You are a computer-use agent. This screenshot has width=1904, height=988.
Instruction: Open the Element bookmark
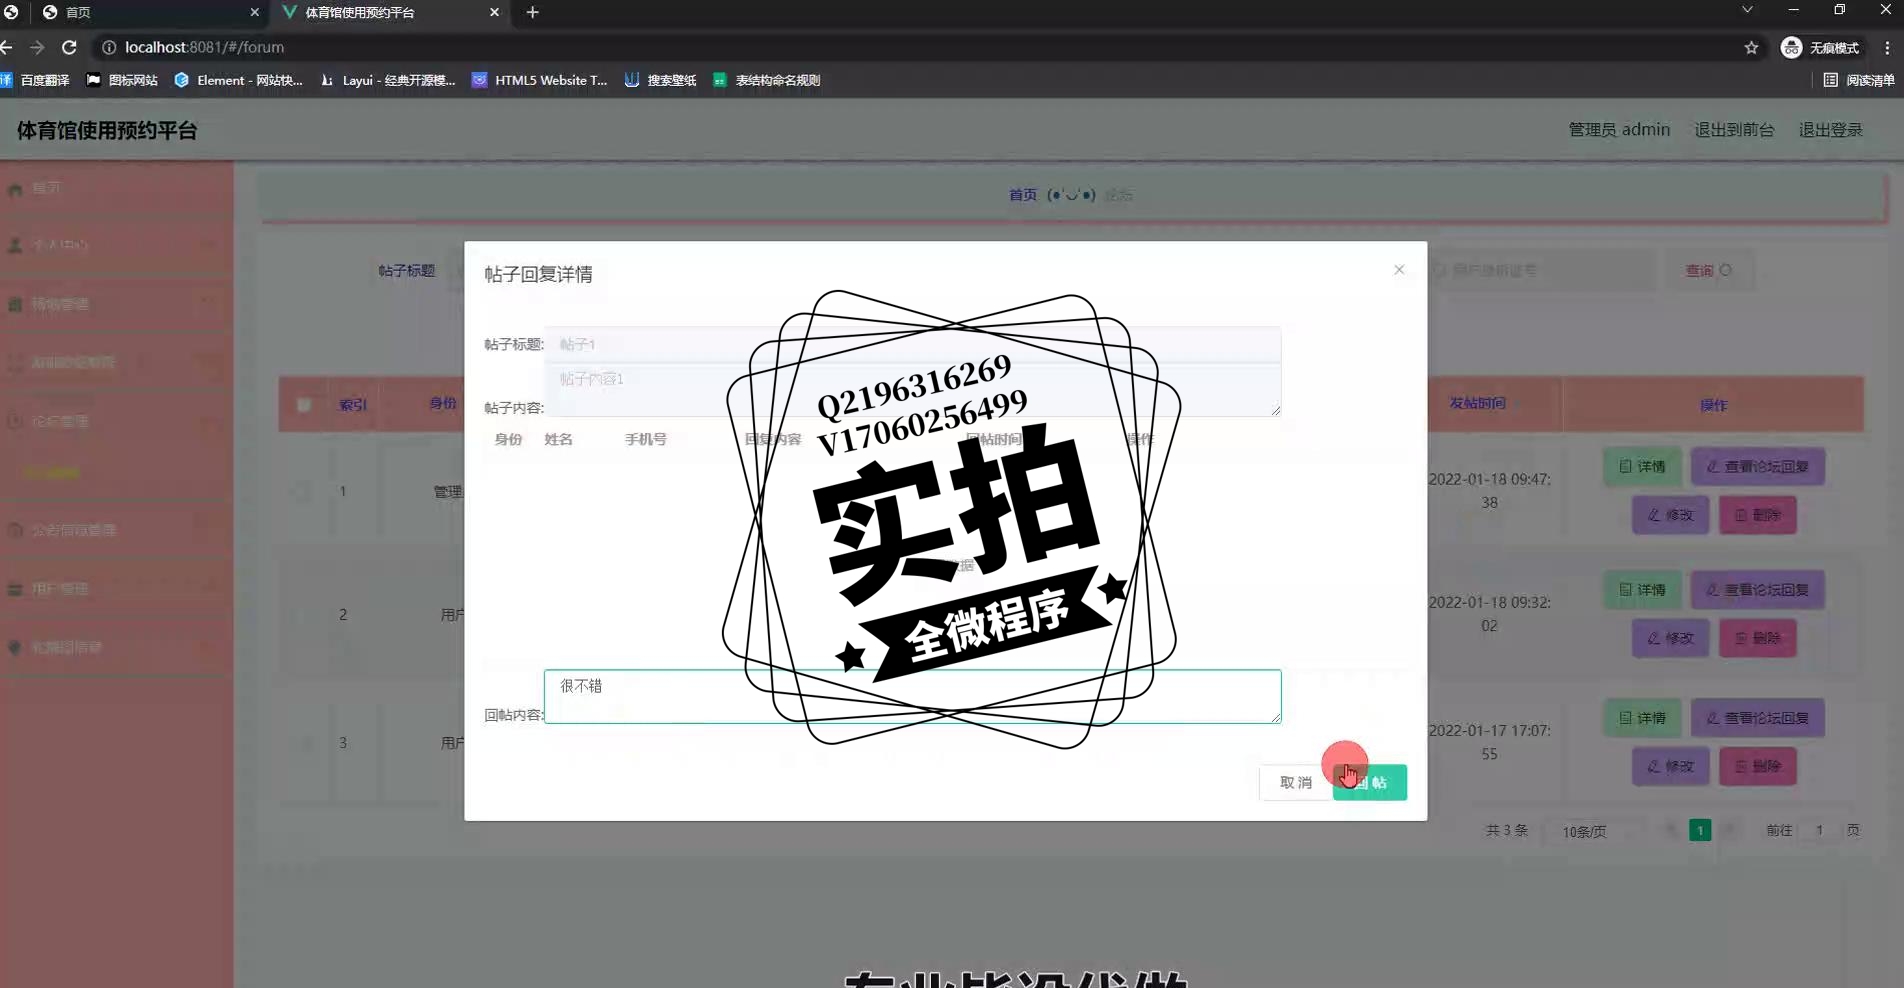tap(238, 80)
